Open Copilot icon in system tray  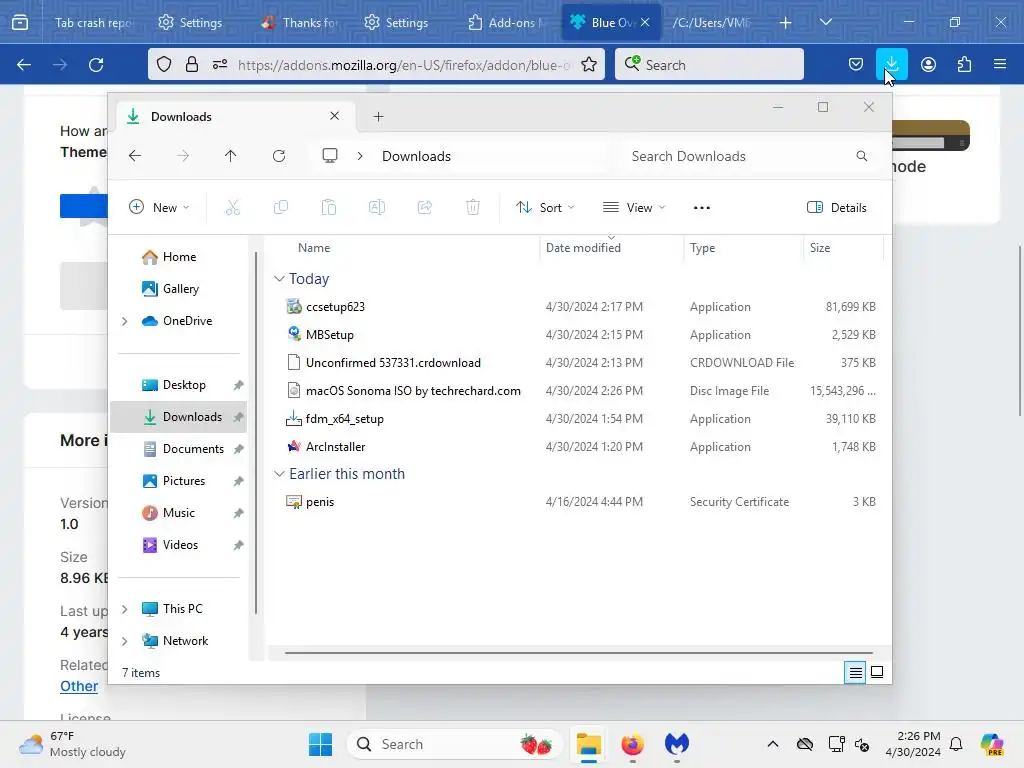pos(991,744)
